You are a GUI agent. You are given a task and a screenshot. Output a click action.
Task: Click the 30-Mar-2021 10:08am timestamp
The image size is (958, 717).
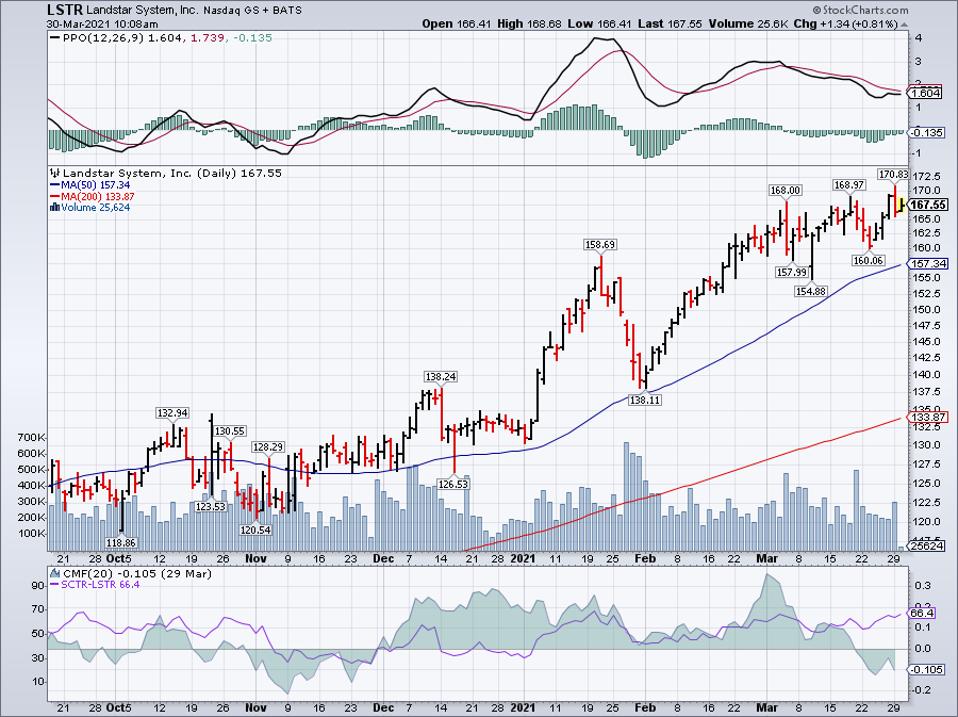pyautogui.click(x=103, y=24)
